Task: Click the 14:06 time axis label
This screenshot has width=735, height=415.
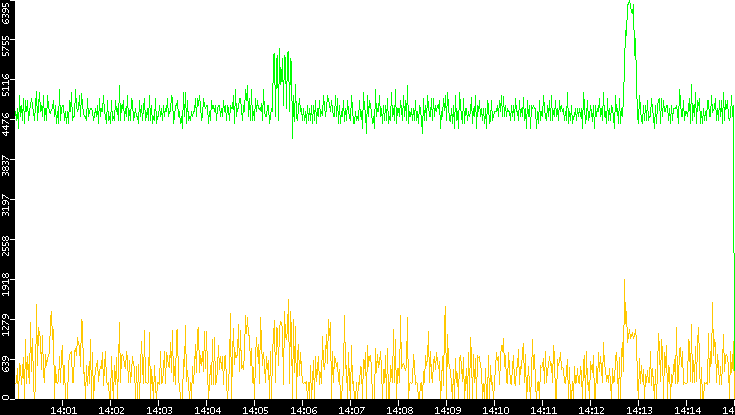Action: pyautogui.click(x=303, y=410)
